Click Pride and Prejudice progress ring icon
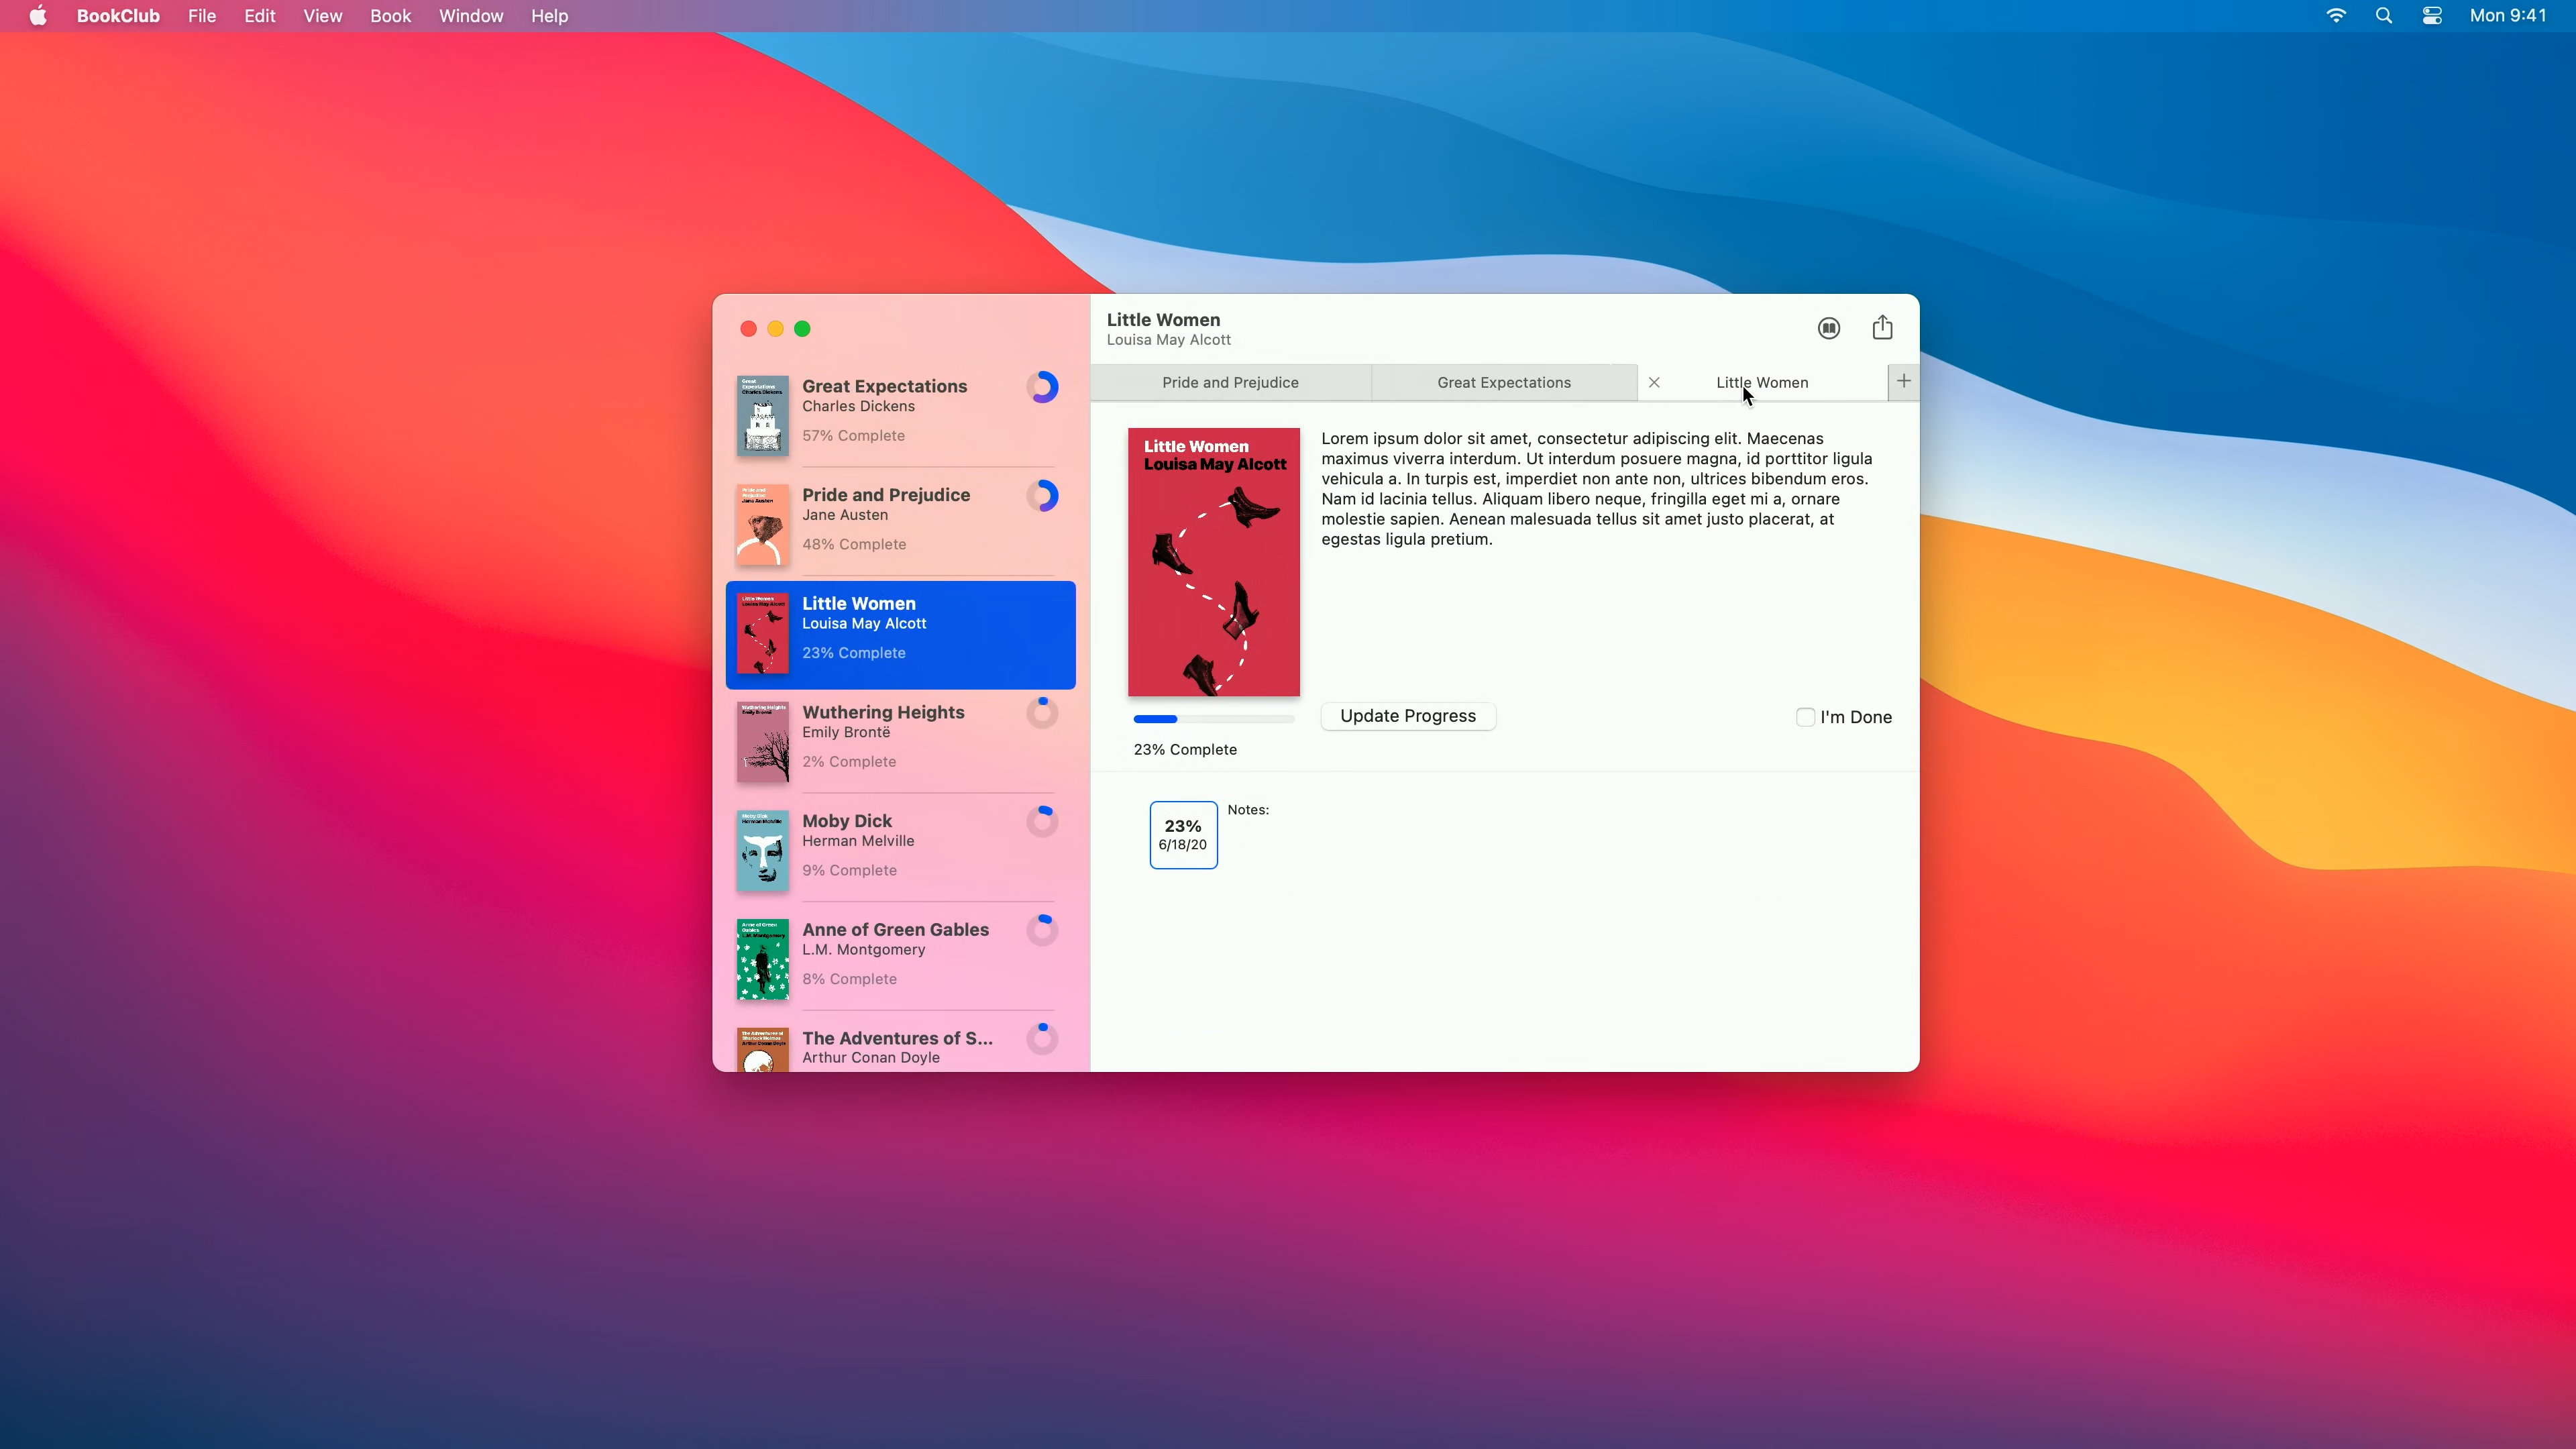The width and height of the screenshot is (2576, 1449). coord(1042,496)
